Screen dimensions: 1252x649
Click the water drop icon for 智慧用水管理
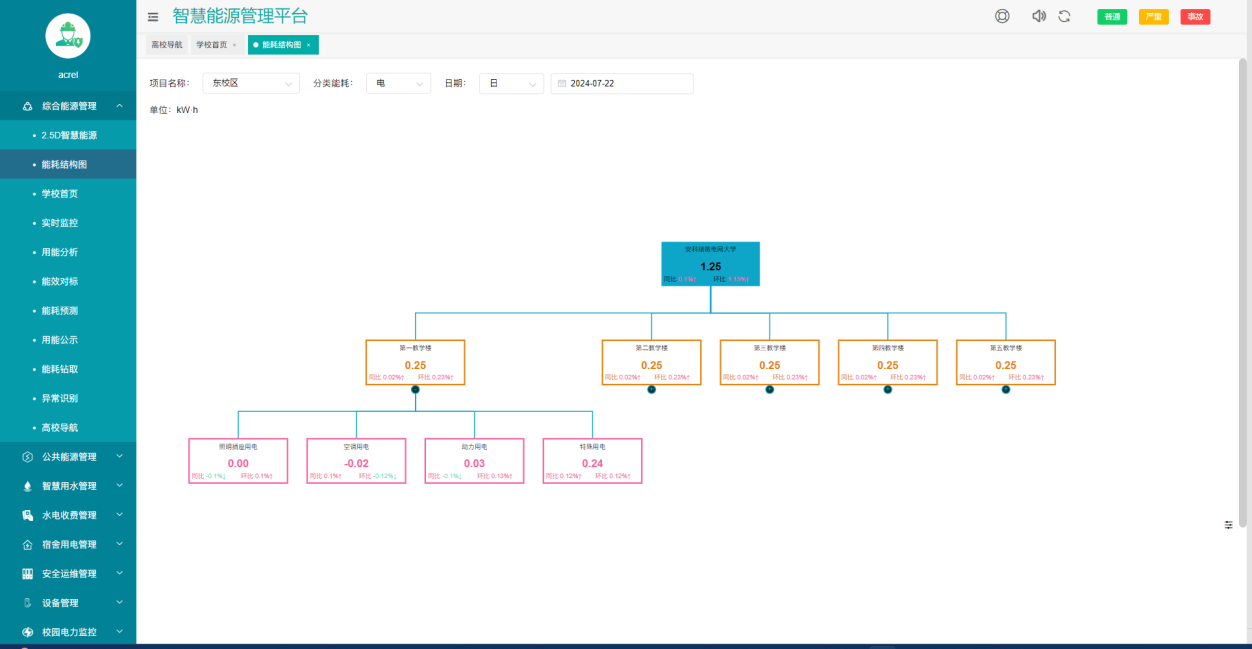click(27, 486)
